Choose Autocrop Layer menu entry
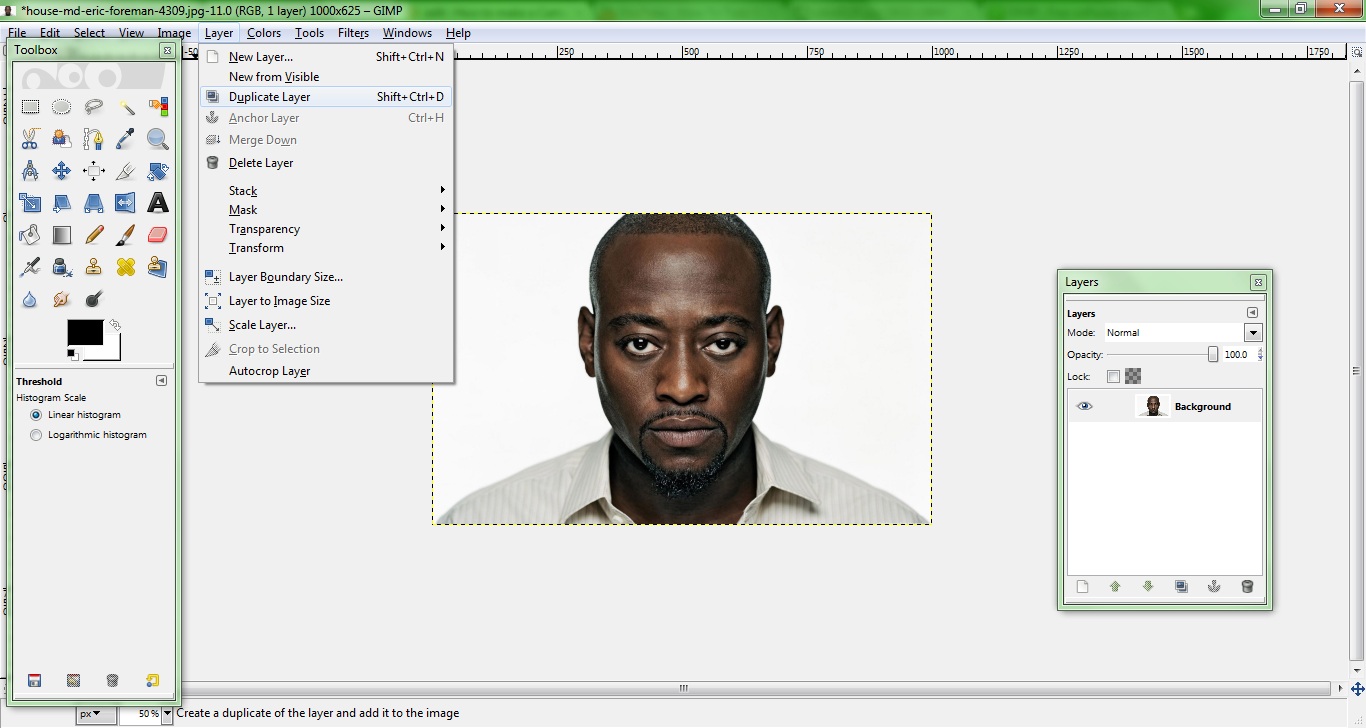 pyautogui.click(x=326, y=371)
